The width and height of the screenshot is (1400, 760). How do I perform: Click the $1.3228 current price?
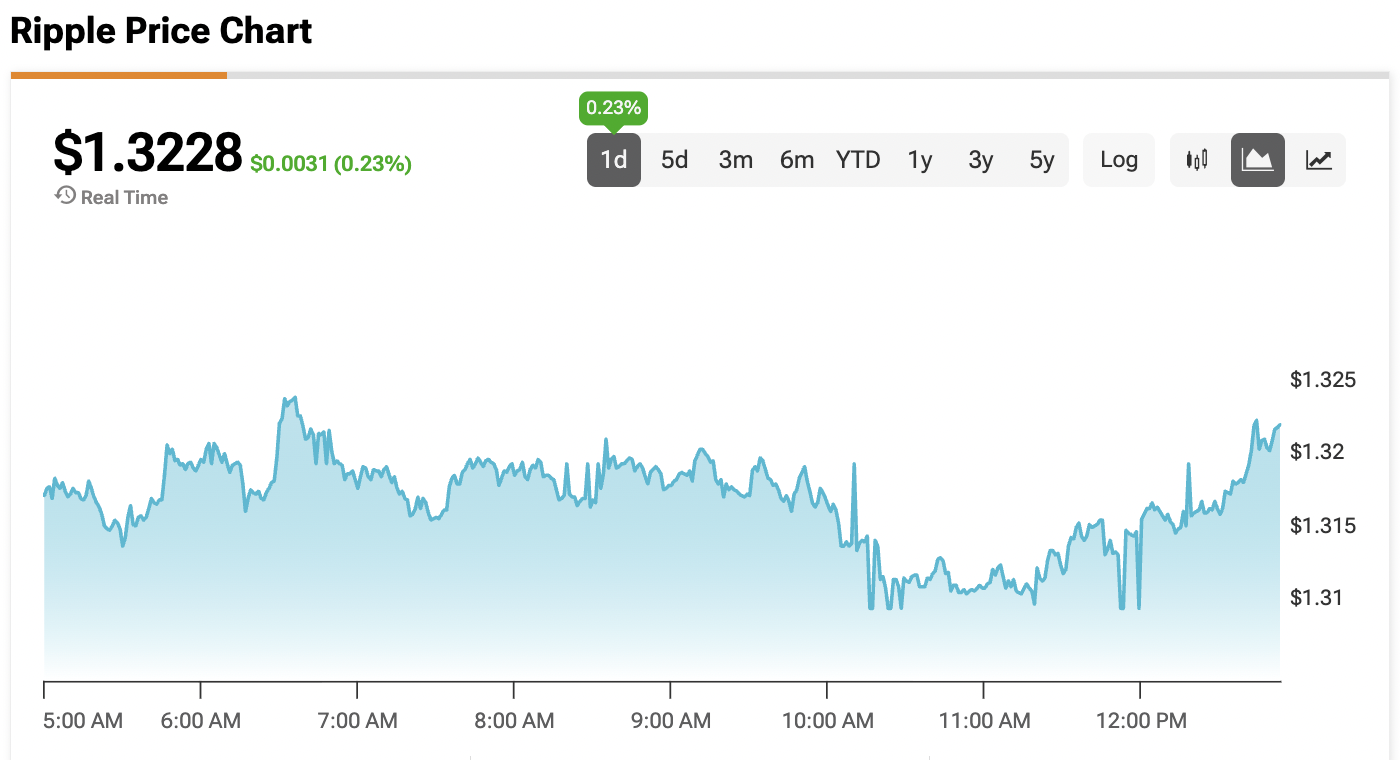point(147,153)
